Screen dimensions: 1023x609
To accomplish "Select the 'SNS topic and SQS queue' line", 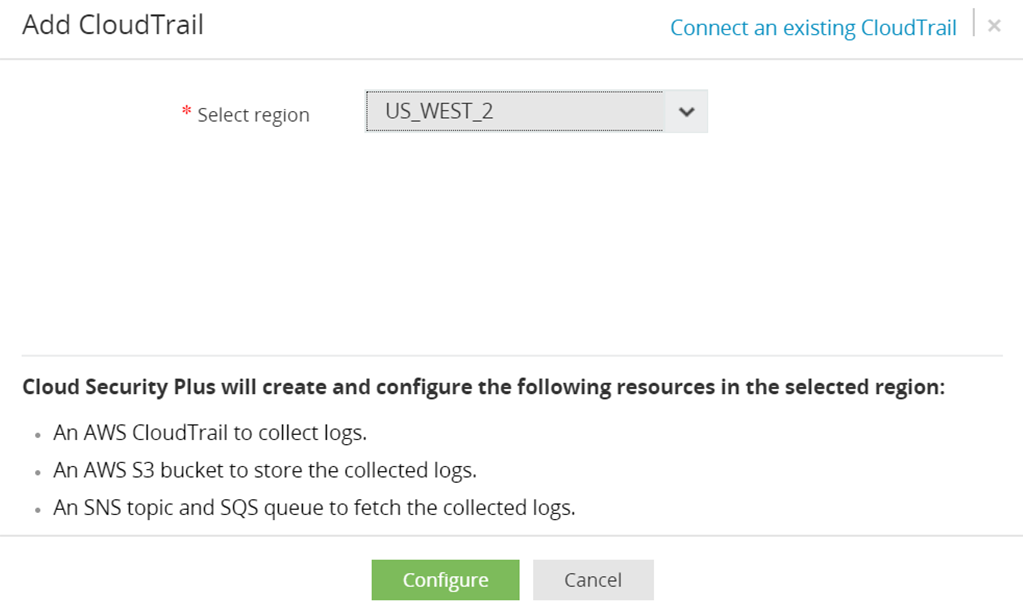I will (314, 507).
